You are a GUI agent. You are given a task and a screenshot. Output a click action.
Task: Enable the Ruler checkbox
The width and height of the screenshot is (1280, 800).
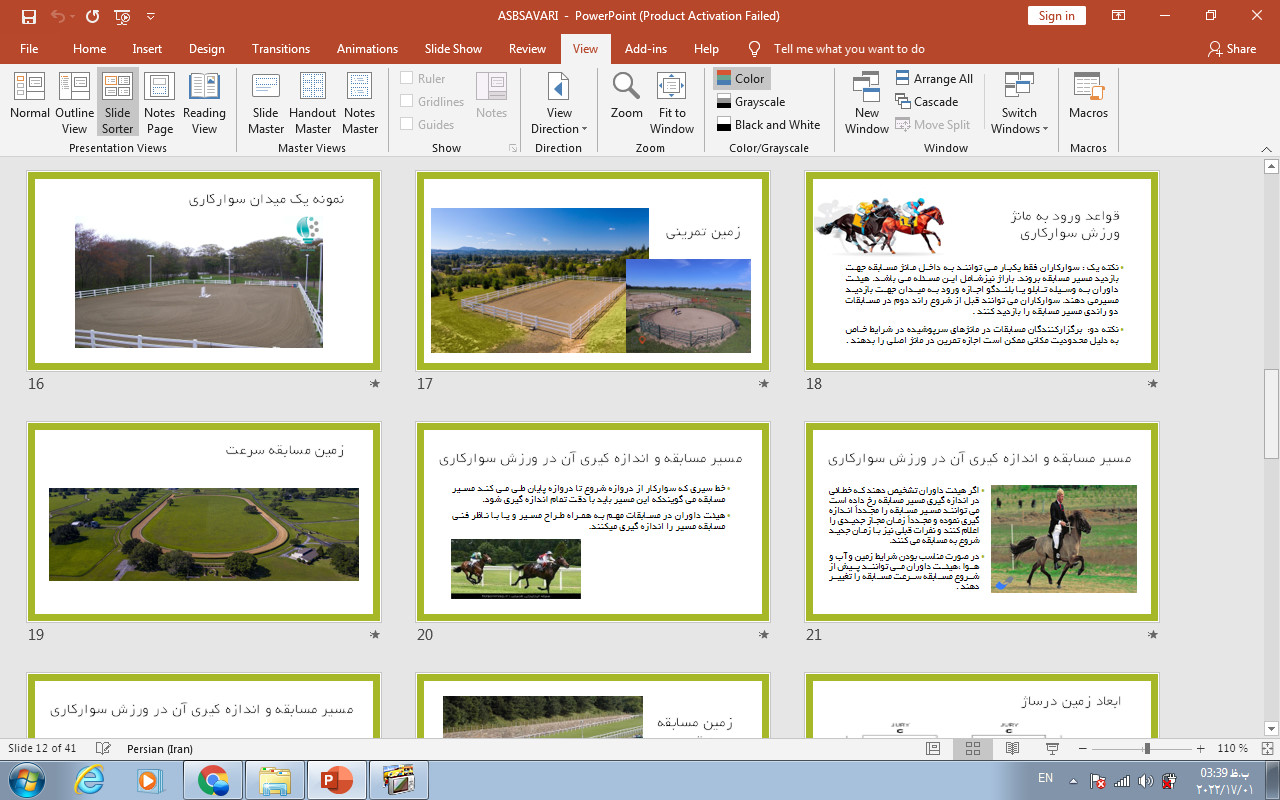(407, 79)
